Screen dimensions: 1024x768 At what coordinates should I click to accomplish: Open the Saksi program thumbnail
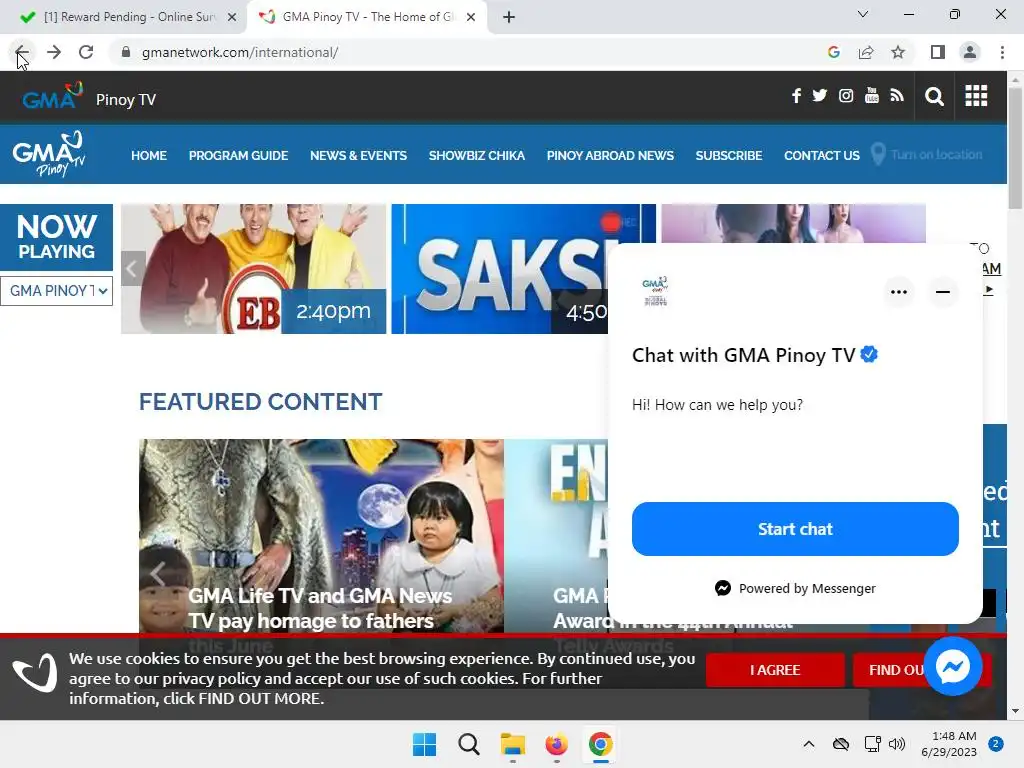(500, 269)
